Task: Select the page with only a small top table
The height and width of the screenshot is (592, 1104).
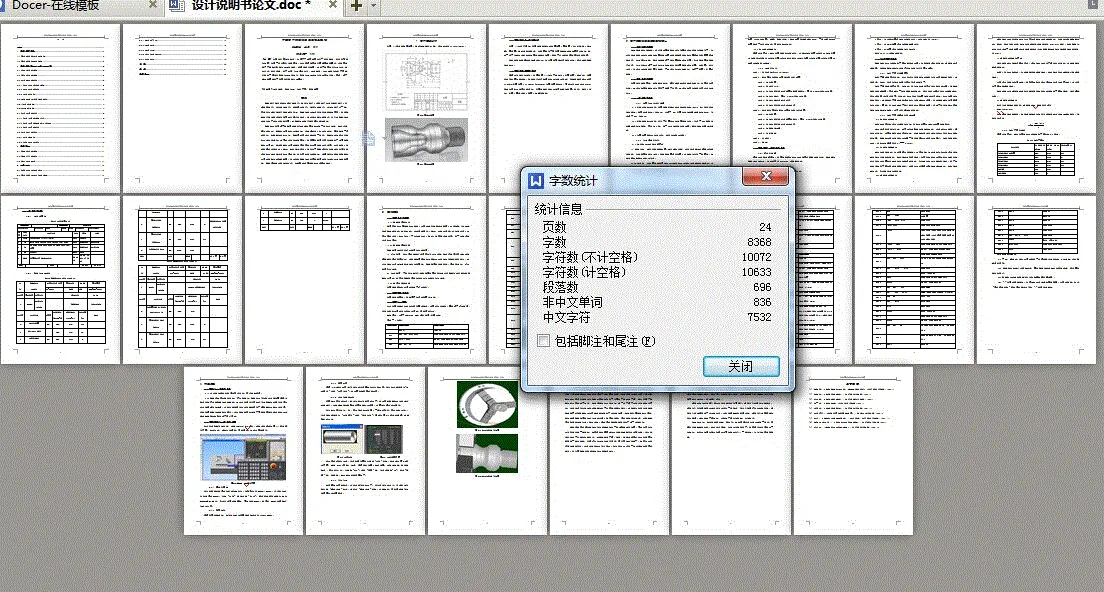Action: coord(304,279)
